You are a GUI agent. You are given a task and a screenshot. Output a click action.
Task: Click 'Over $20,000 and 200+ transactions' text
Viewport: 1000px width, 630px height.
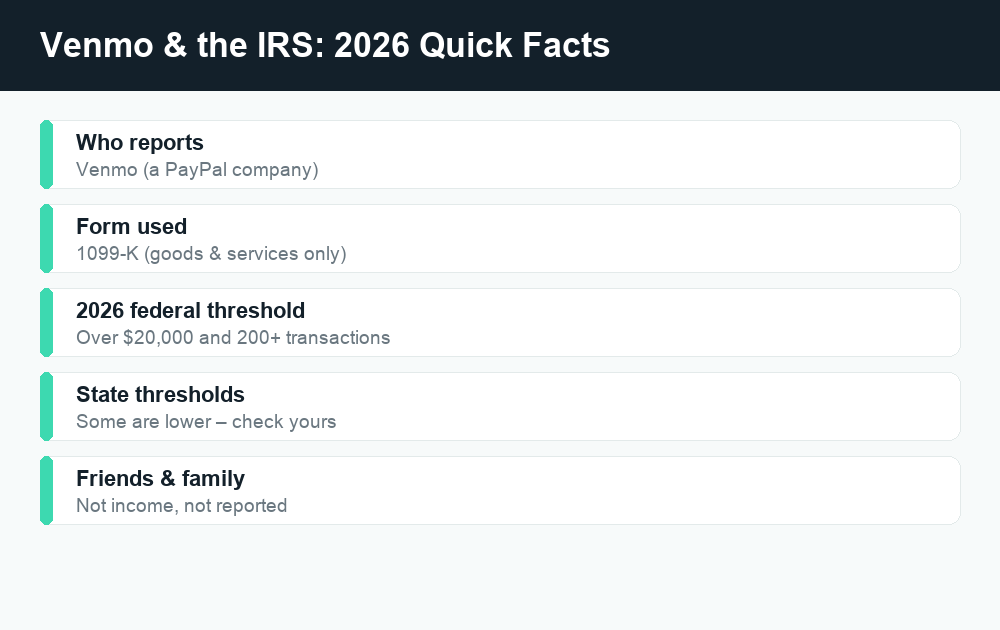tap(233, 337)
